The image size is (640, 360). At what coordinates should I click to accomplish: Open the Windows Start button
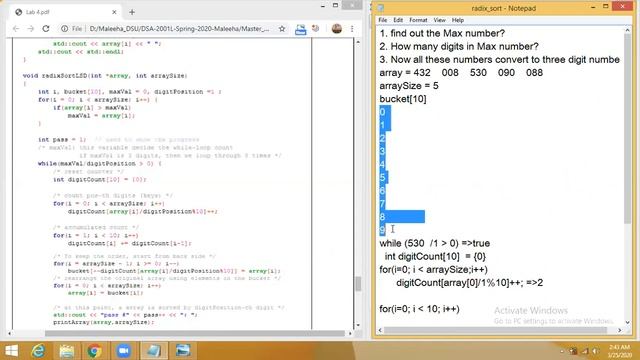[x=11, y=351]
